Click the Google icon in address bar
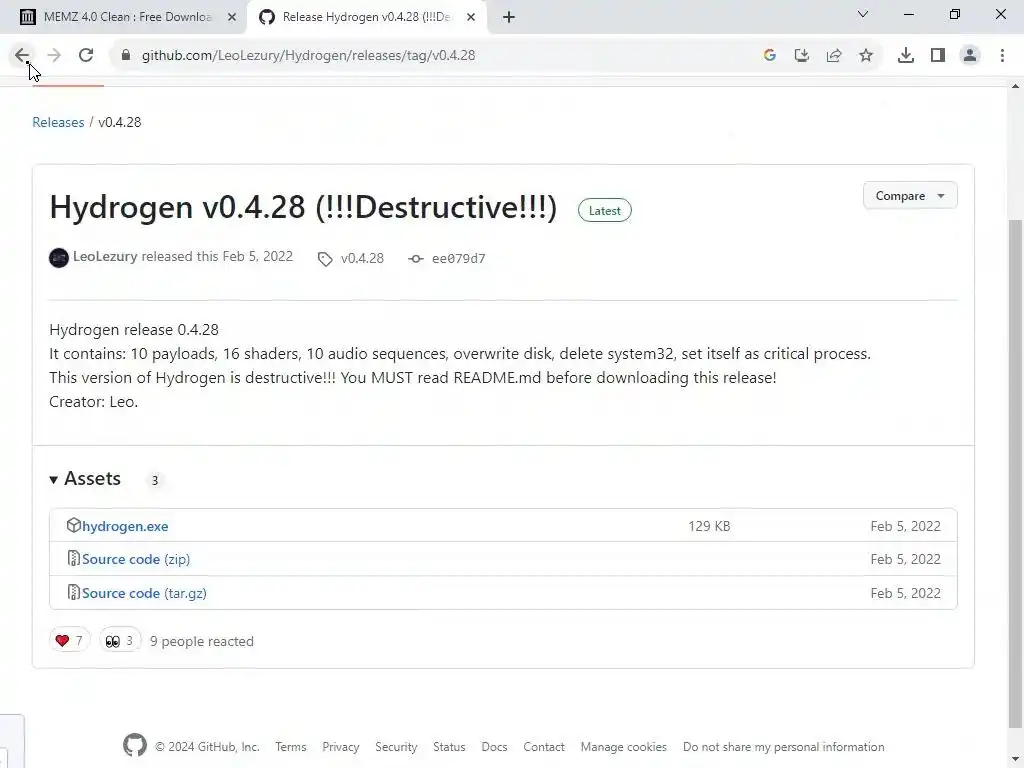 tap(770, 56)
